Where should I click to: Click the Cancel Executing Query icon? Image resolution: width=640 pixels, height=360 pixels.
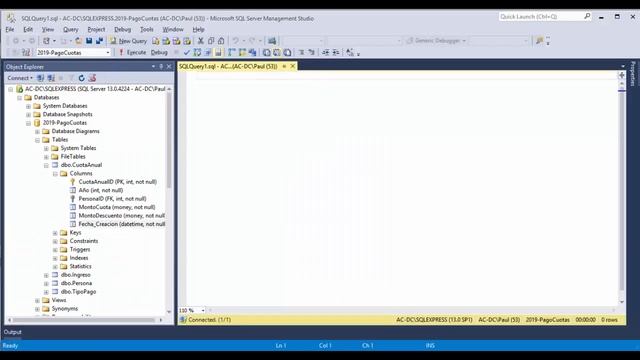click(176, 52)
